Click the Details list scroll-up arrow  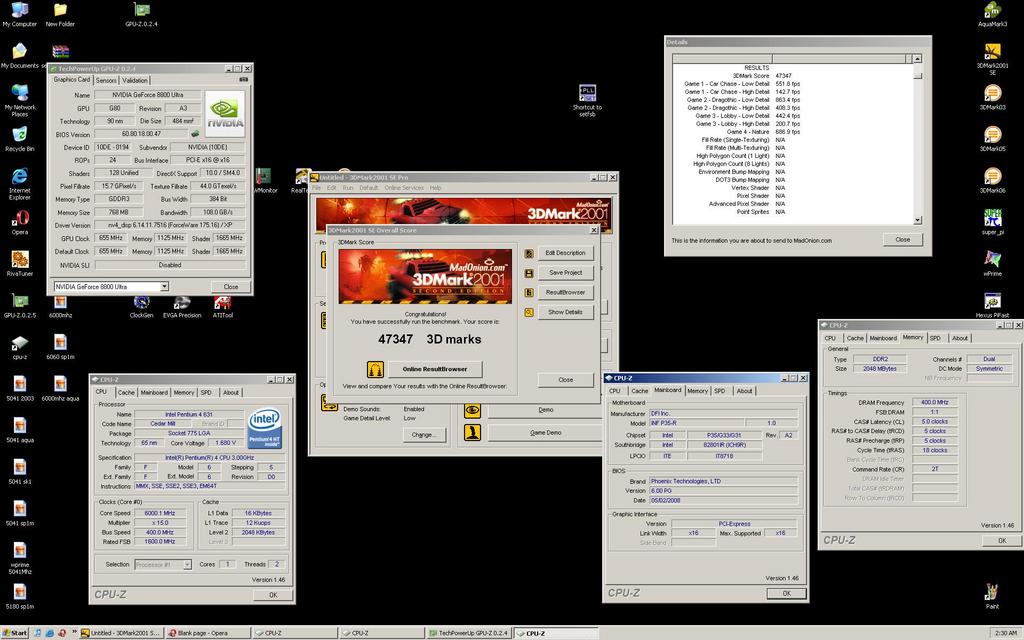(x=918, y=59)
